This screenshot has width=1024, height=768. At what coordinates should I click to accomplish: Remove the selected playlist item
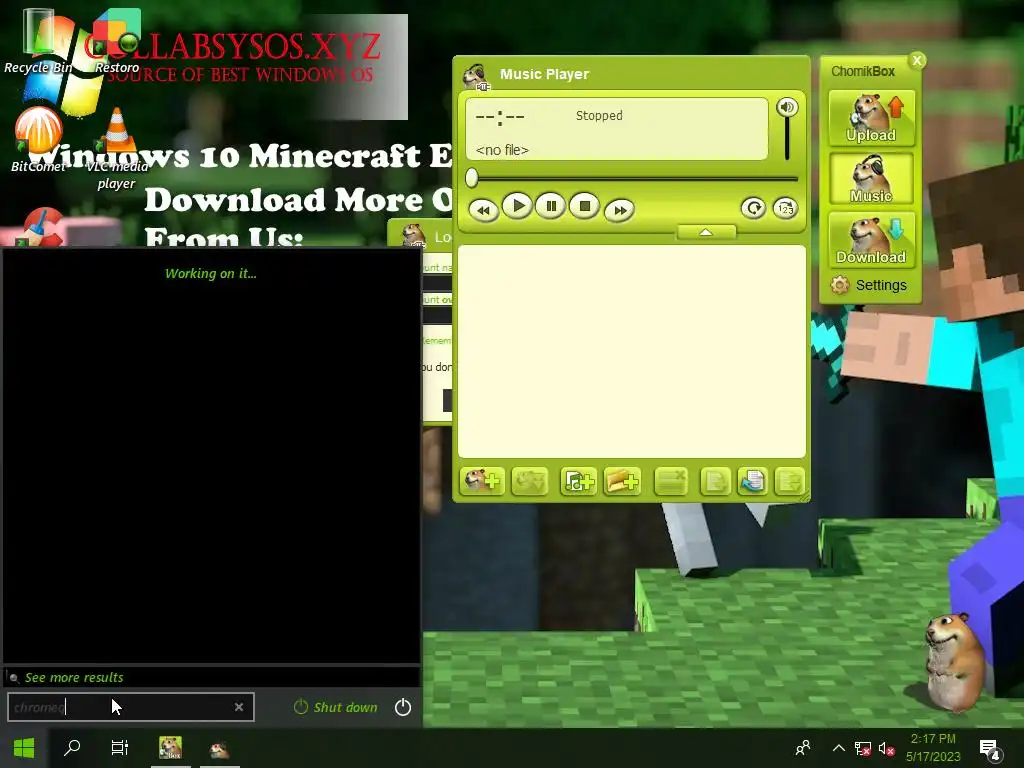(671, 481)
